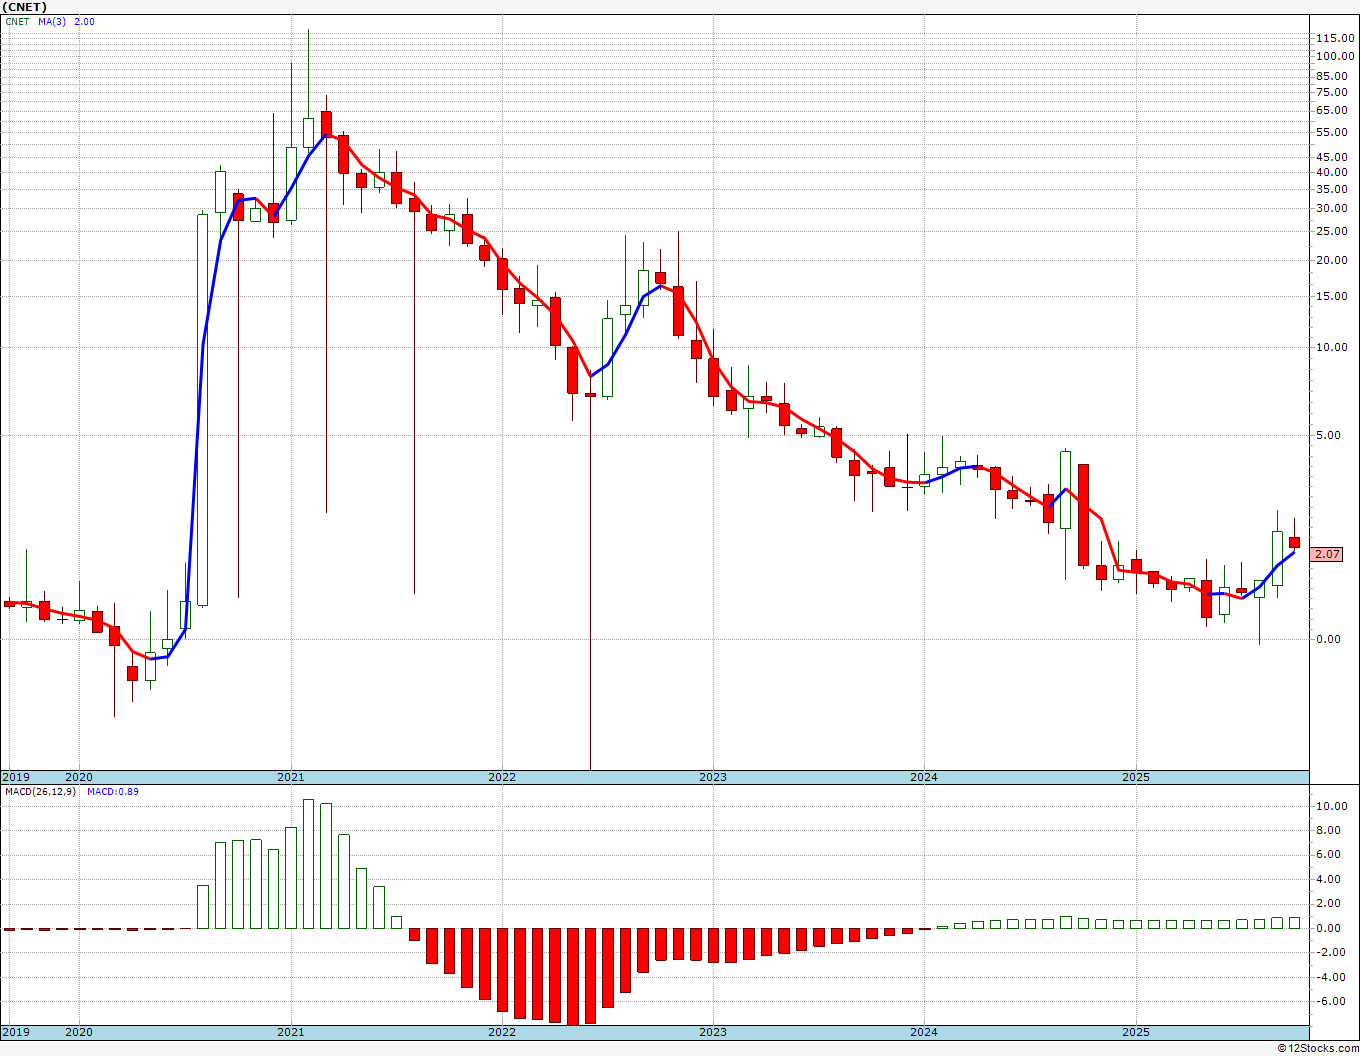Click 2022 on the price chart time axis
1360x1056 pixels.
coord(502,777)
